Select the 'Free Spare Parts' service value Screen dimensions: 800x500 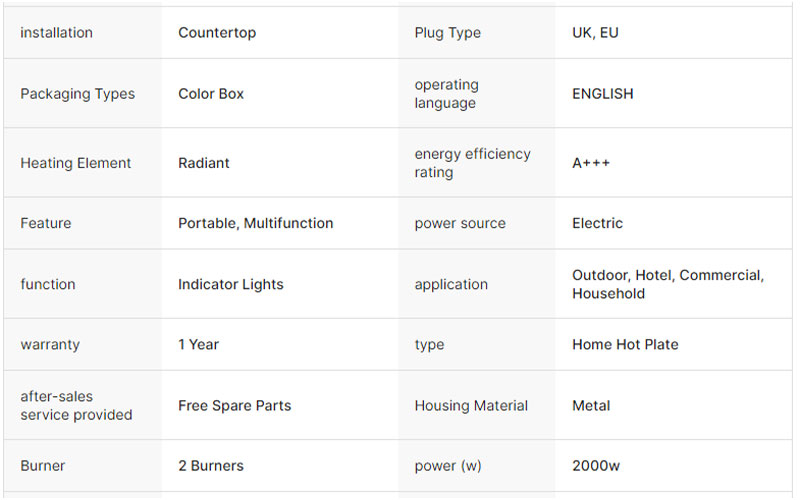click(235, 406)
